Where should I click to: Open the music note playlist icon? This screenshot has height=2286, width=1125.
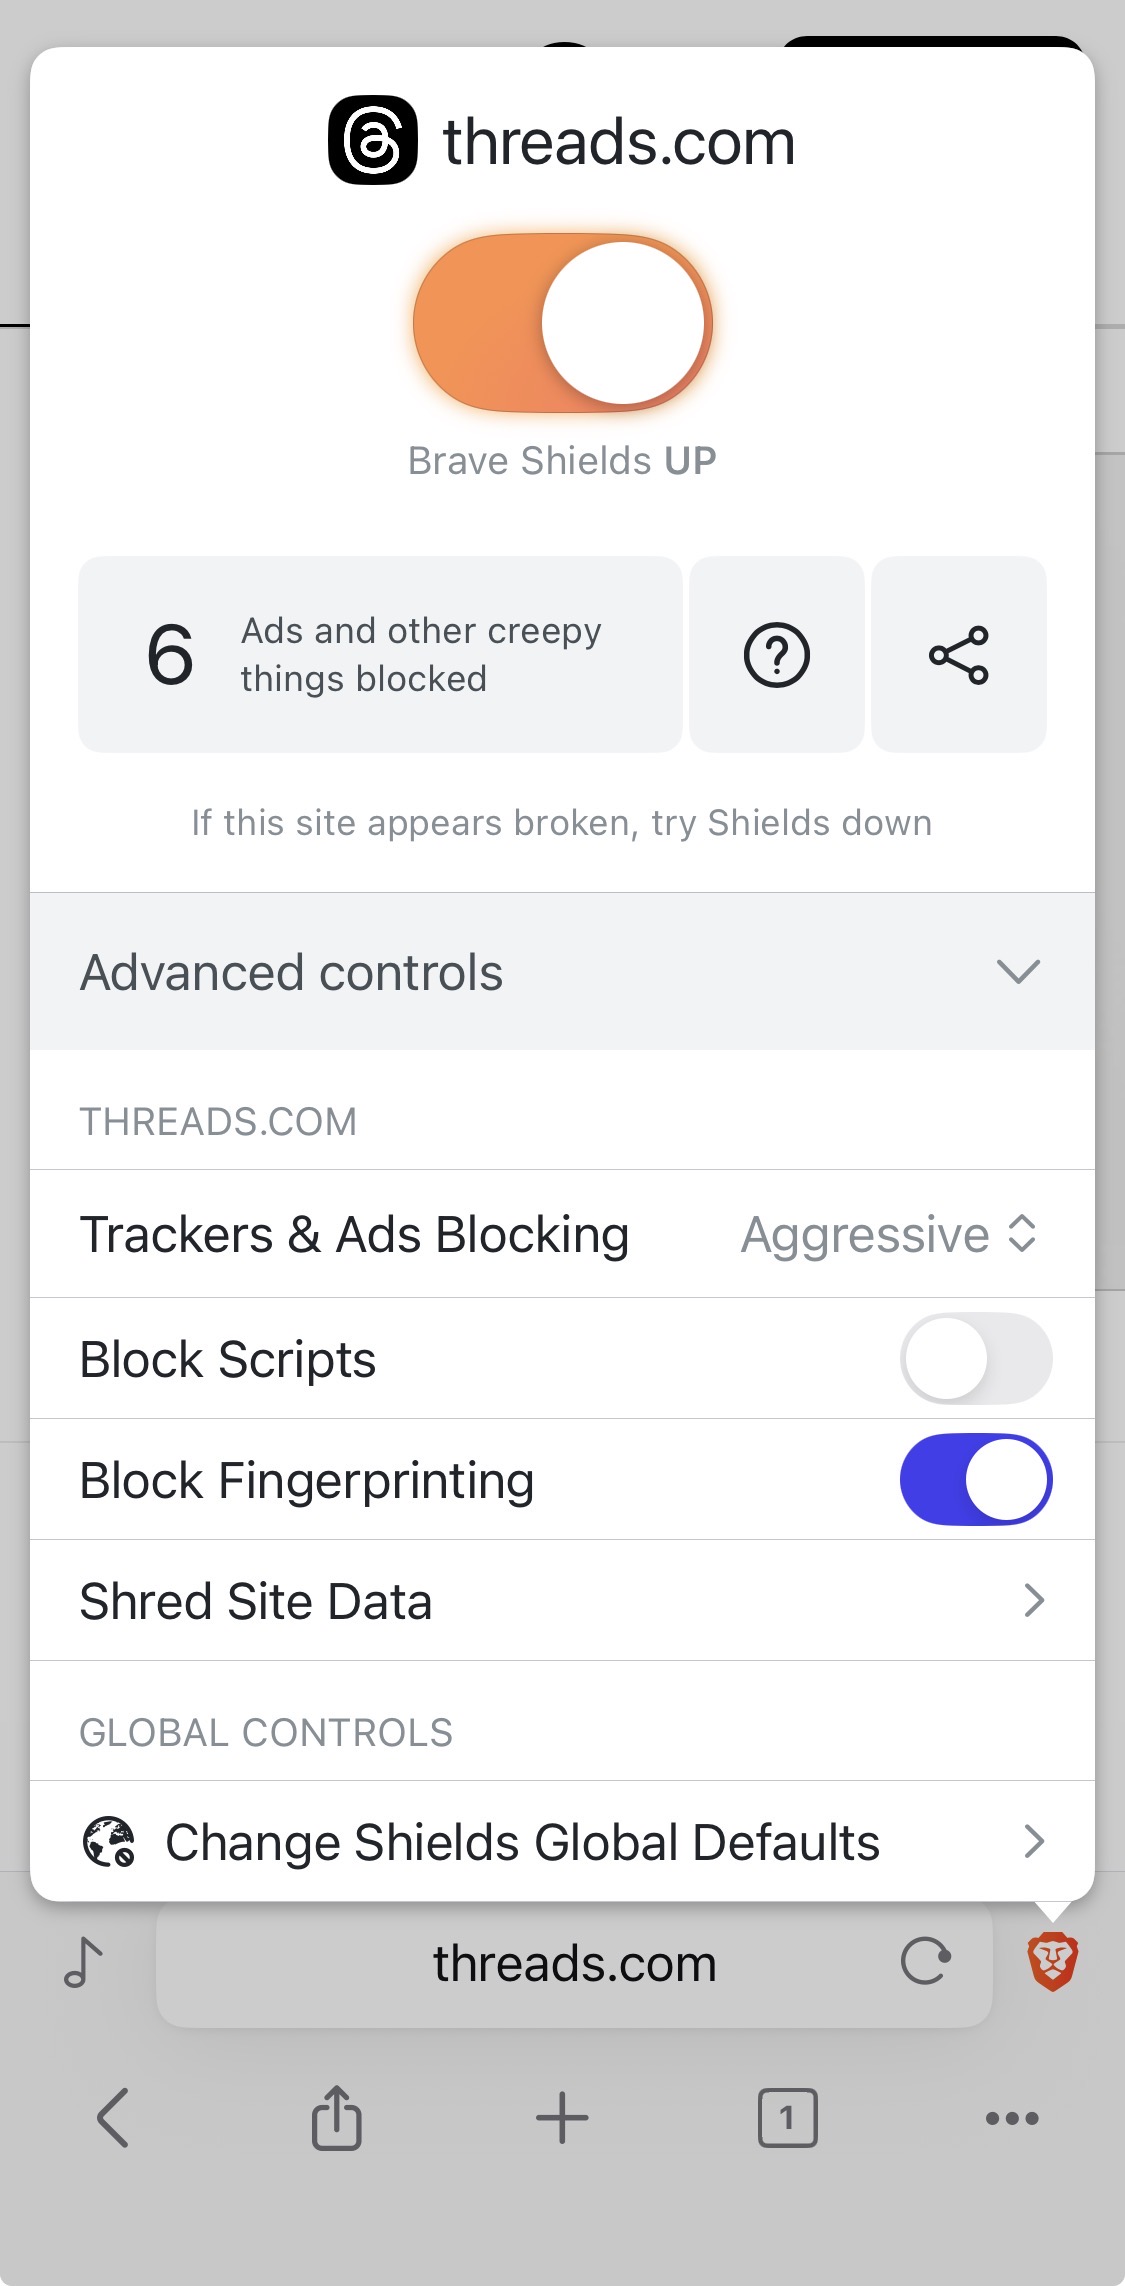coord(83,1961)
